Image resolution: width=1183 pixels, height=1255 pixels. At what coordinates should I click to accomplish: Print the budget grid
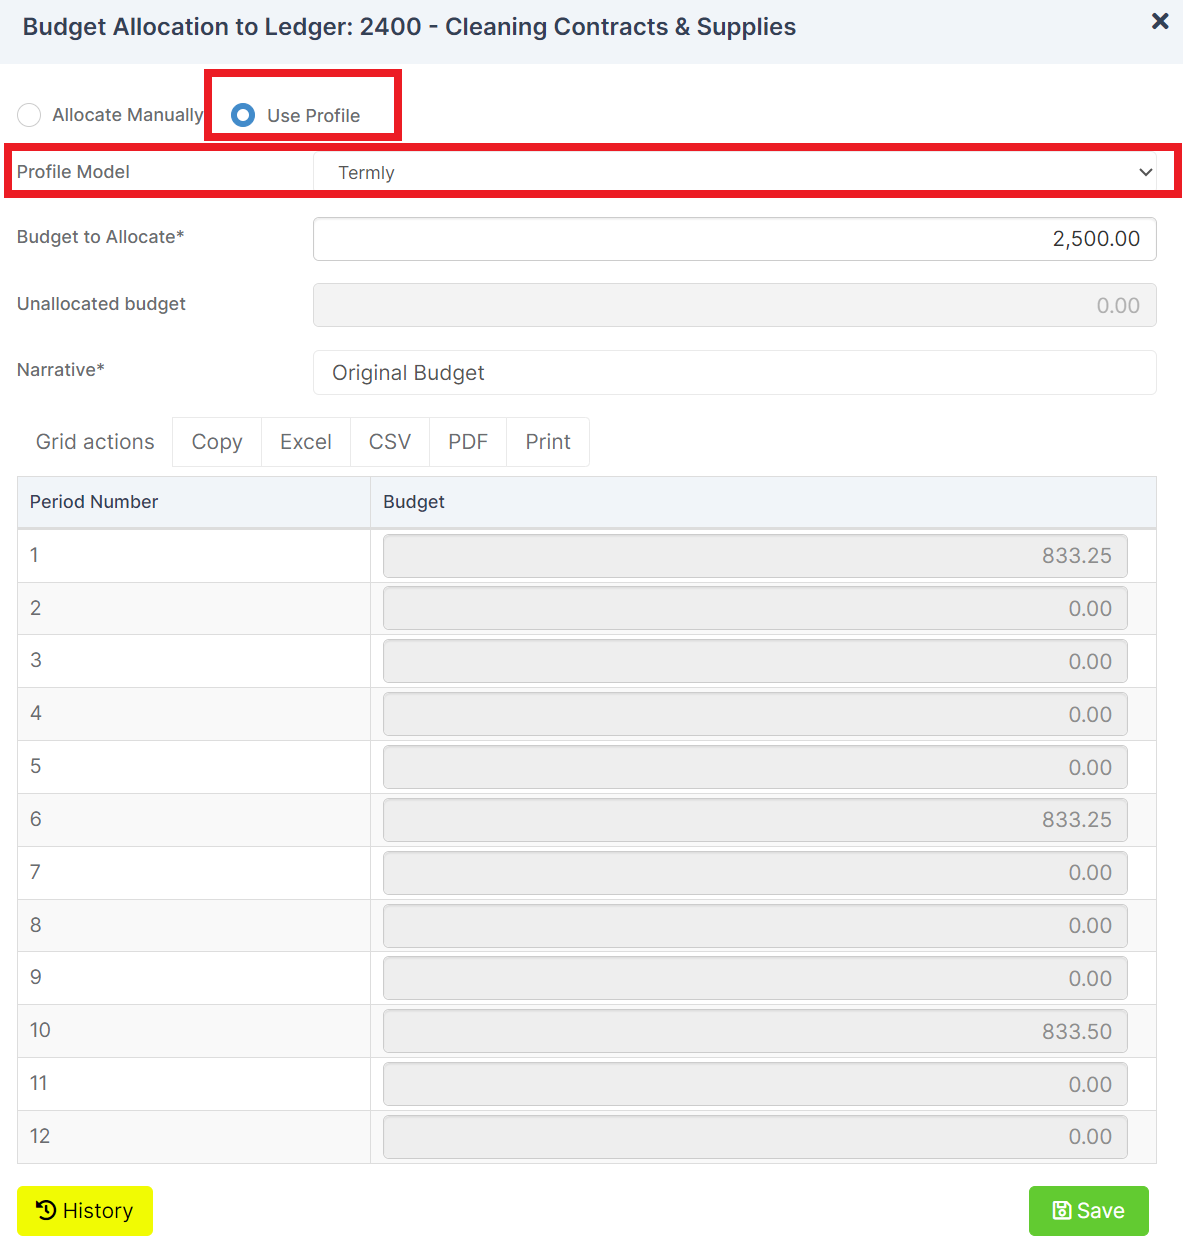click(547, 441)
